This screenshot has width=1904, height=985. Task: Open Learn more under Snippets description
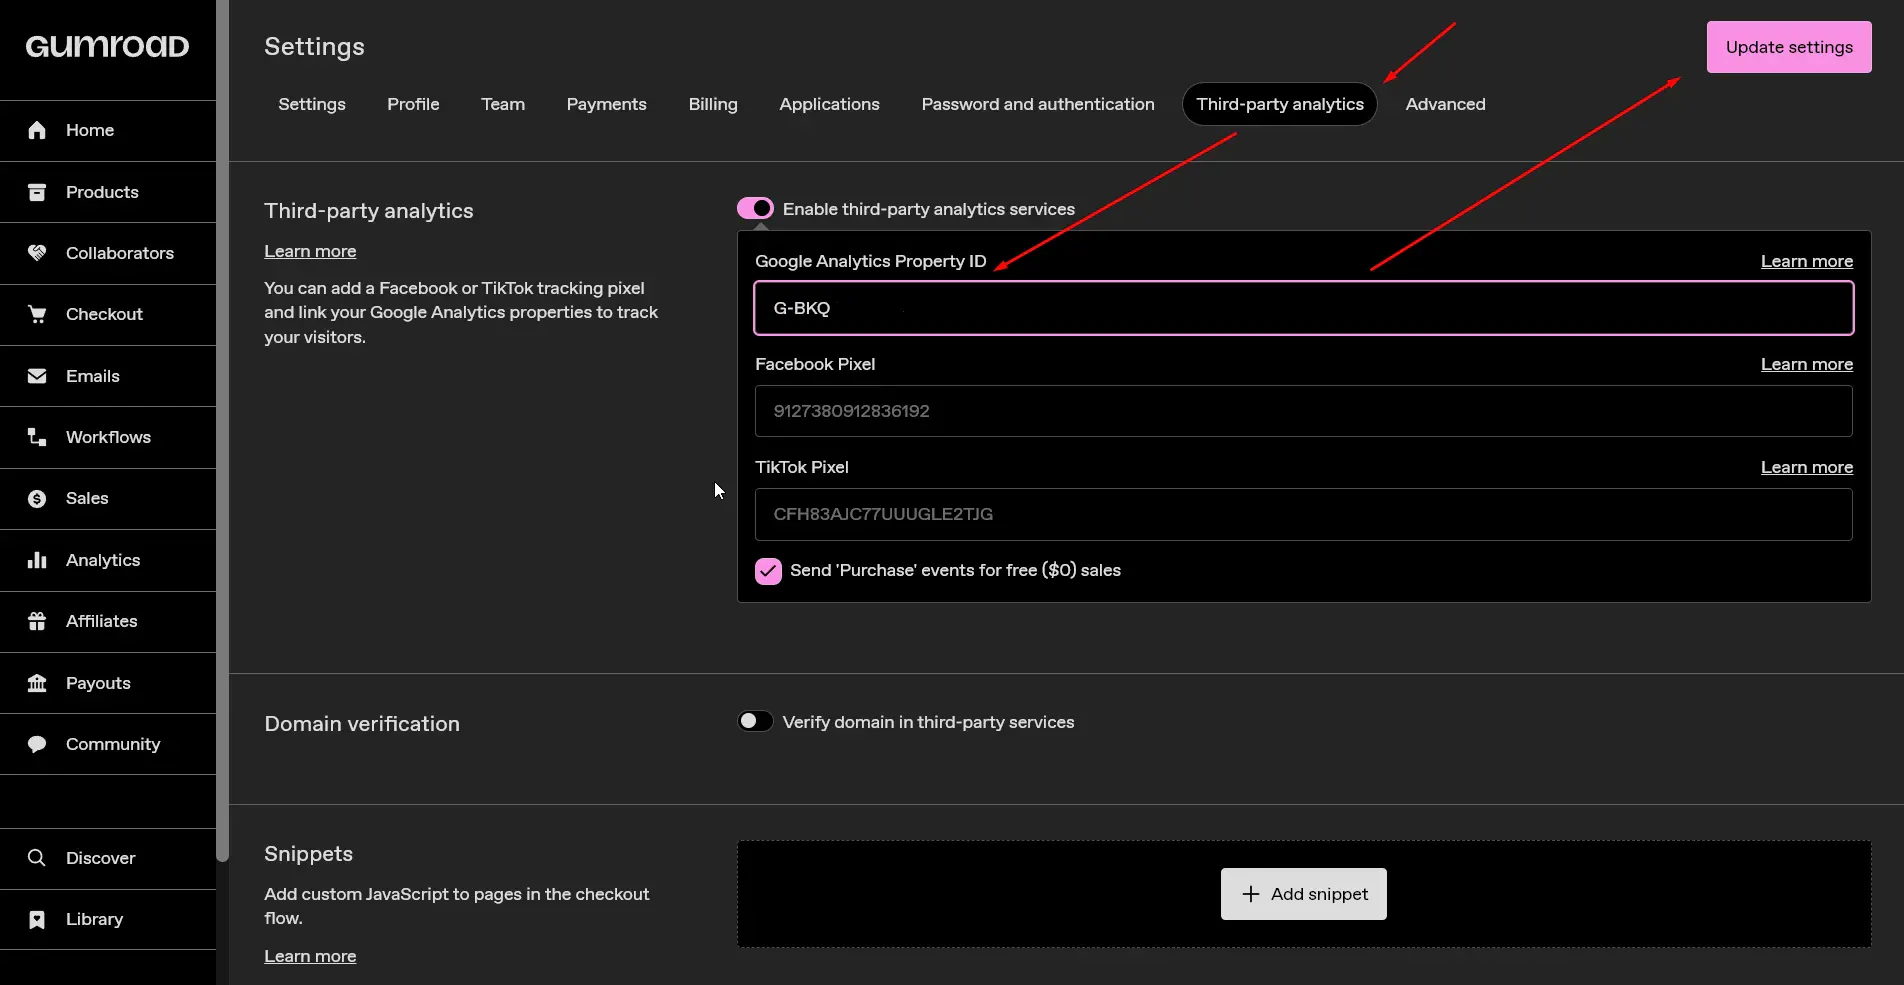pos(310,956)
